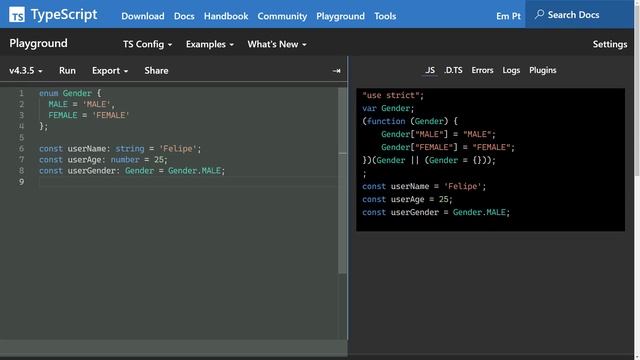Click line number 6 in gutter
640x360 pixels.
(x=21, y=149)
